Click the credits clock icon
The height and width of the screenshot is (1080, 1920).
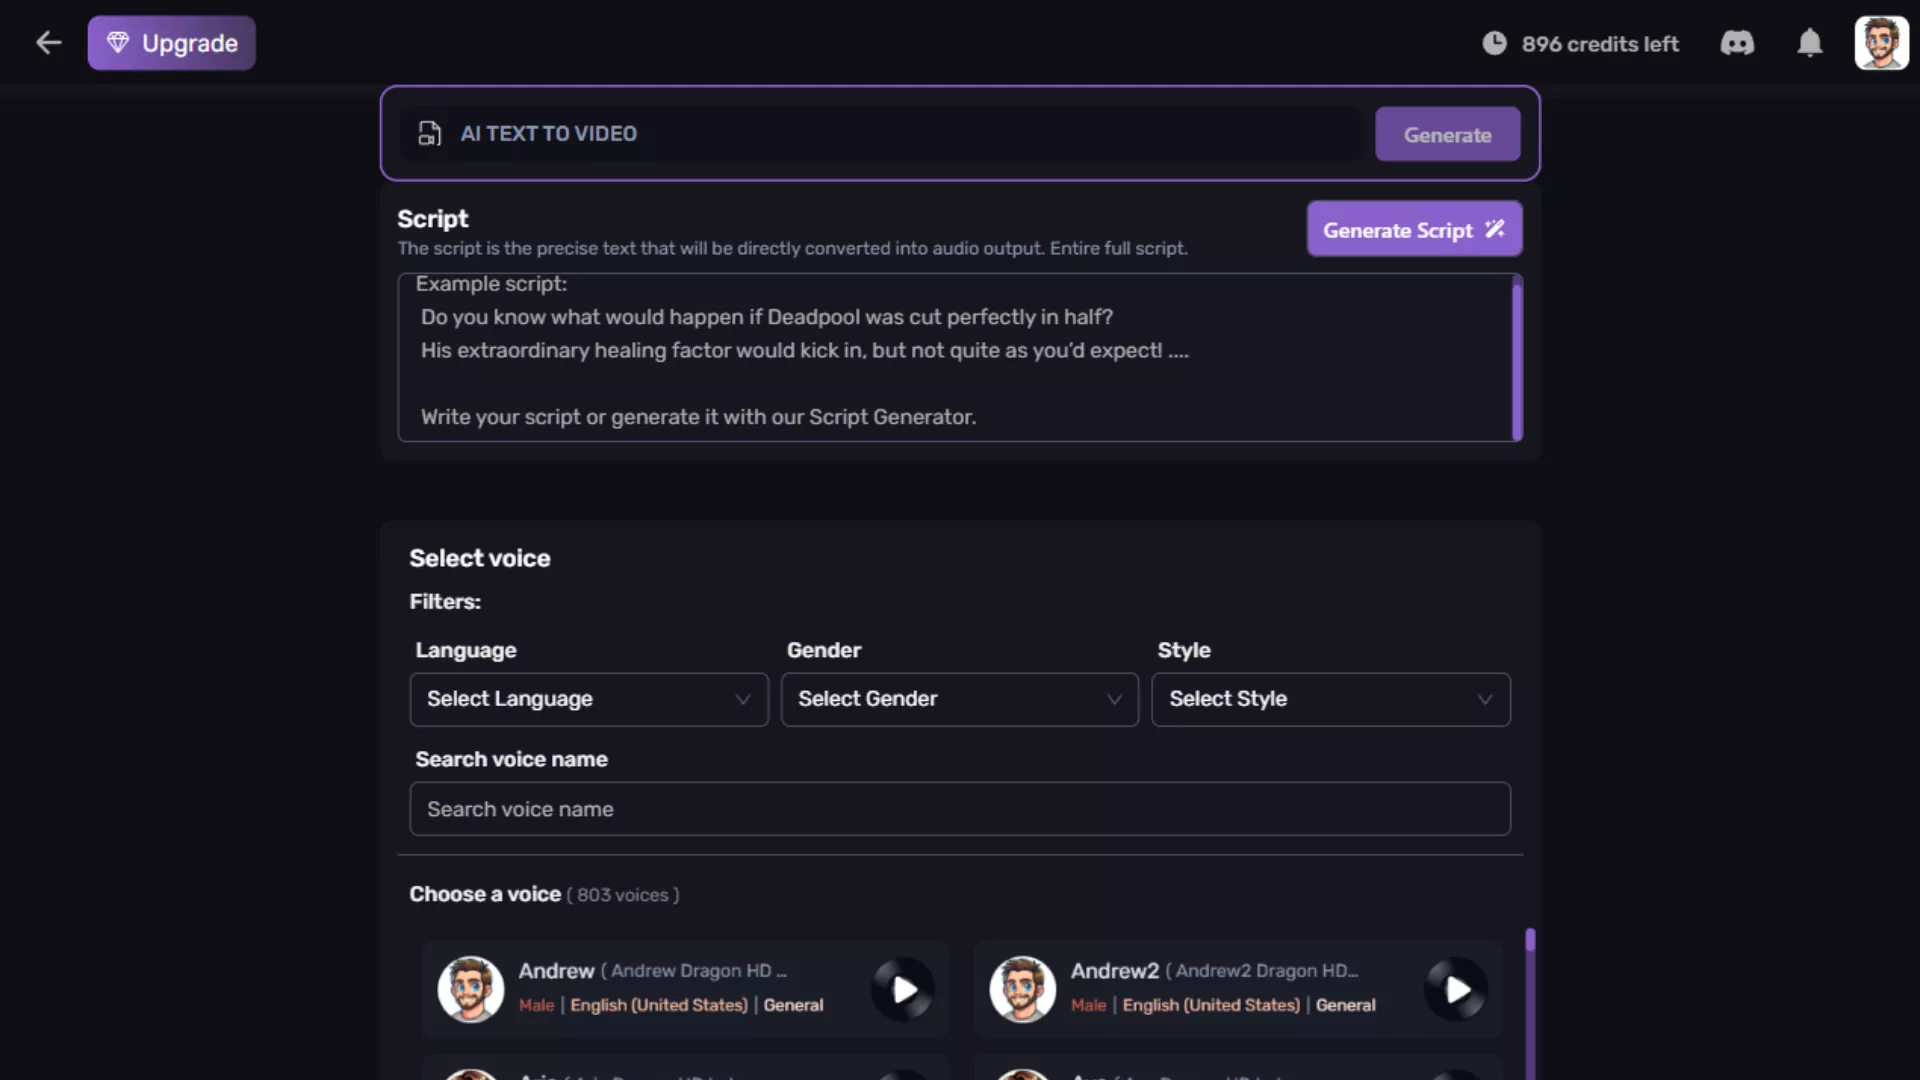click(x=1494, y=43)
